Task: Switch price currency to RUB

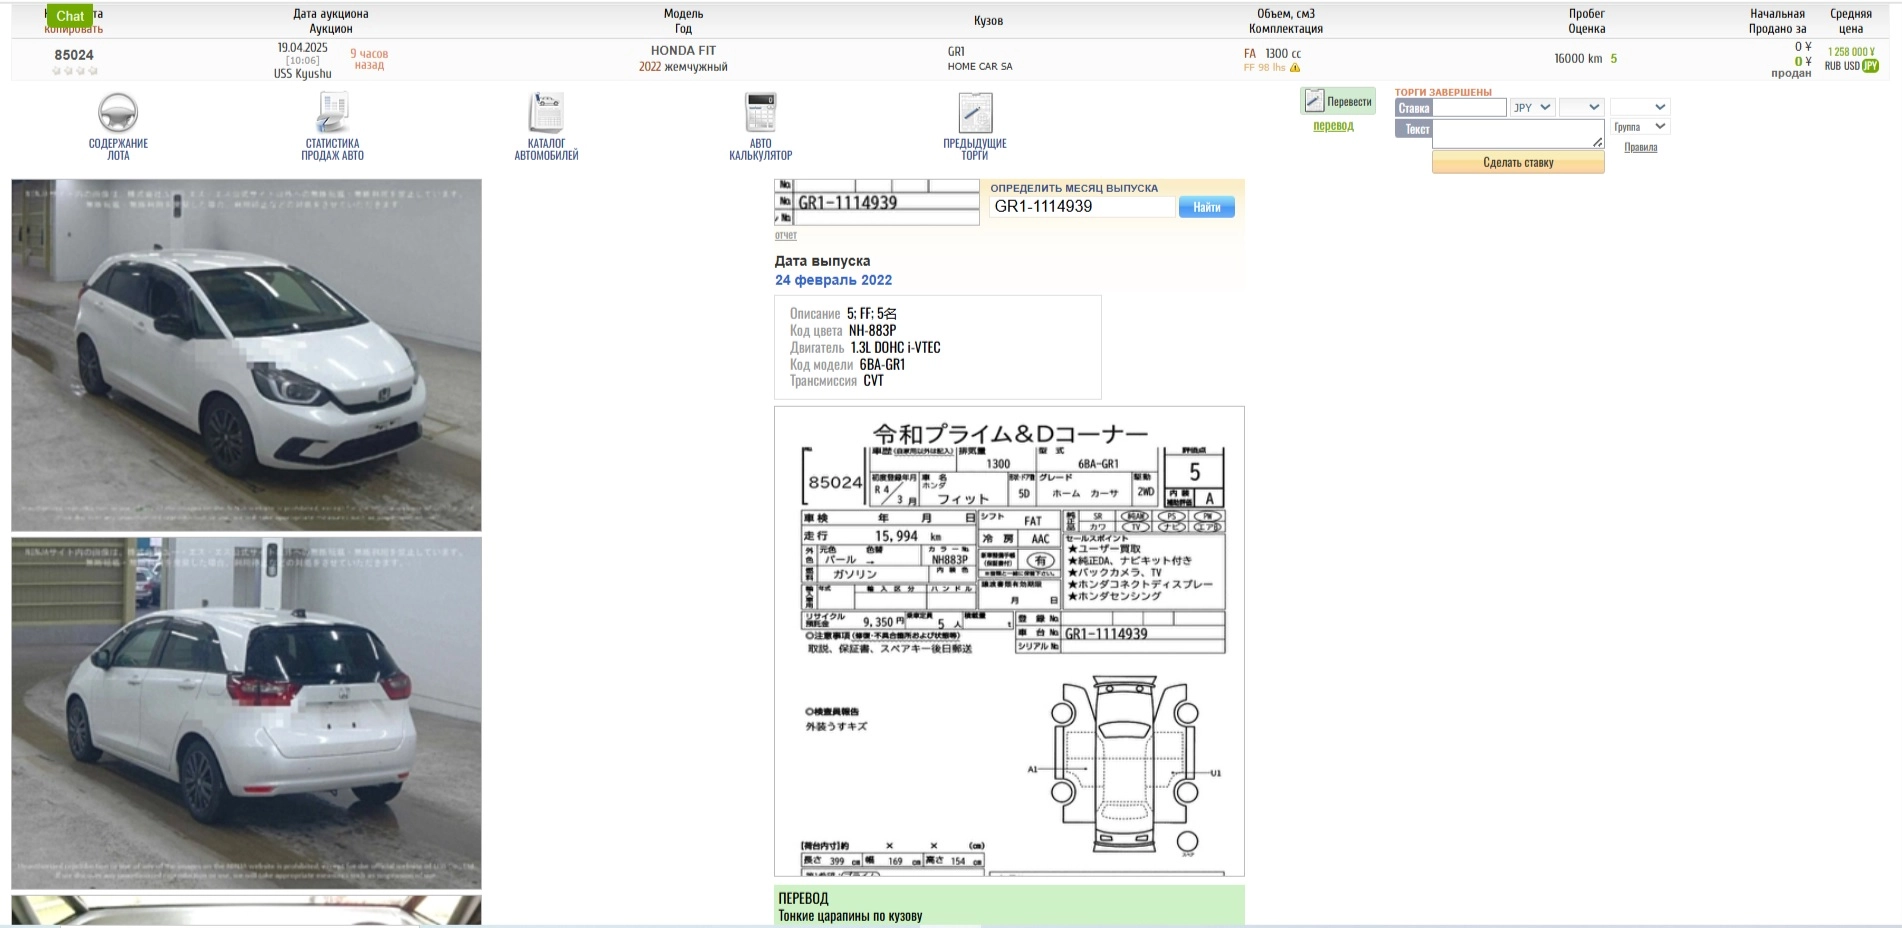Action: click(1833, 66)
